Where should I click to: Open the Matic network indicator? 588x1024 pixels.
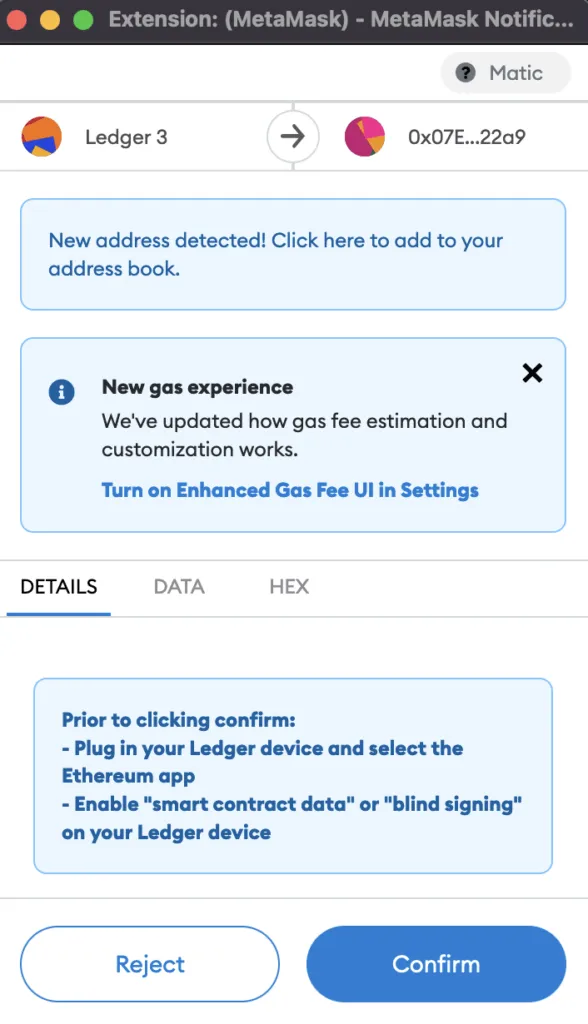pos(506,72)
